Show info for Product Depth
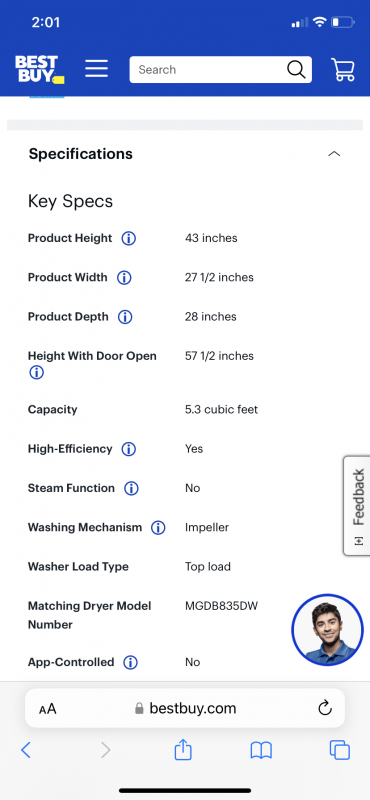The image size is (370, 800). (x=125, y=317)
